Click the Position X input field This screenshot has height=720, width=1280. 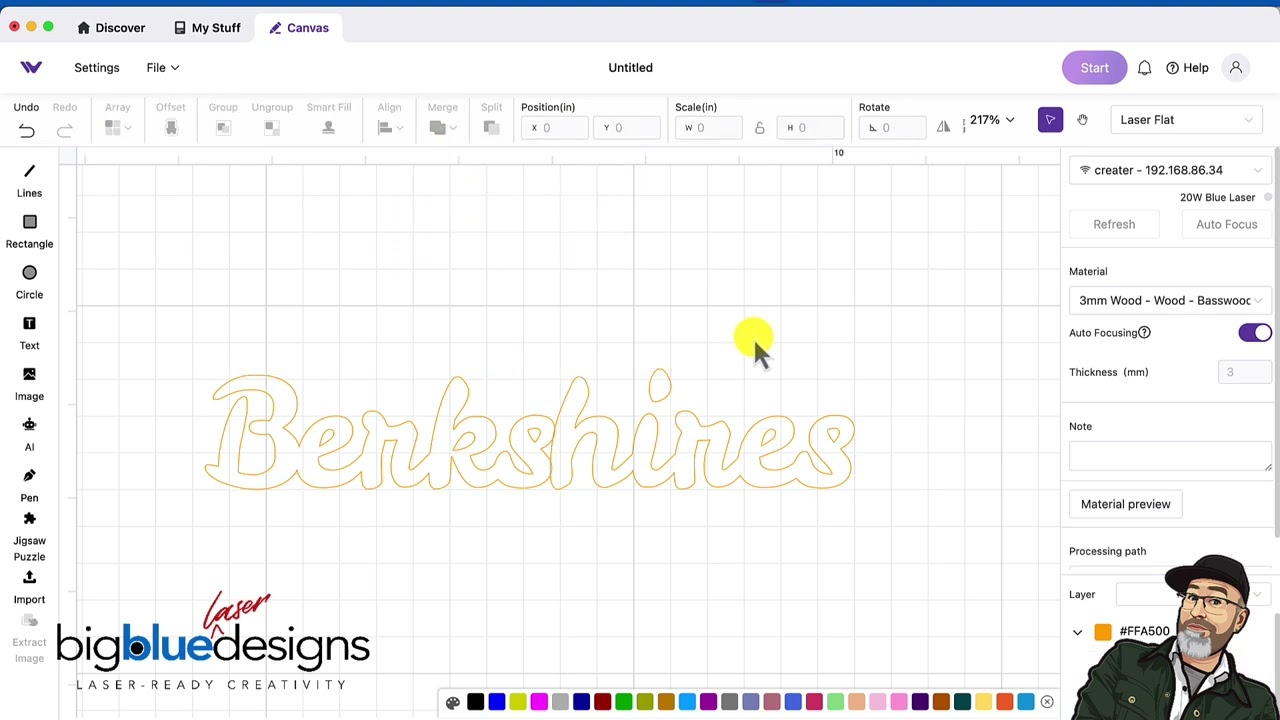coord(555,128)
